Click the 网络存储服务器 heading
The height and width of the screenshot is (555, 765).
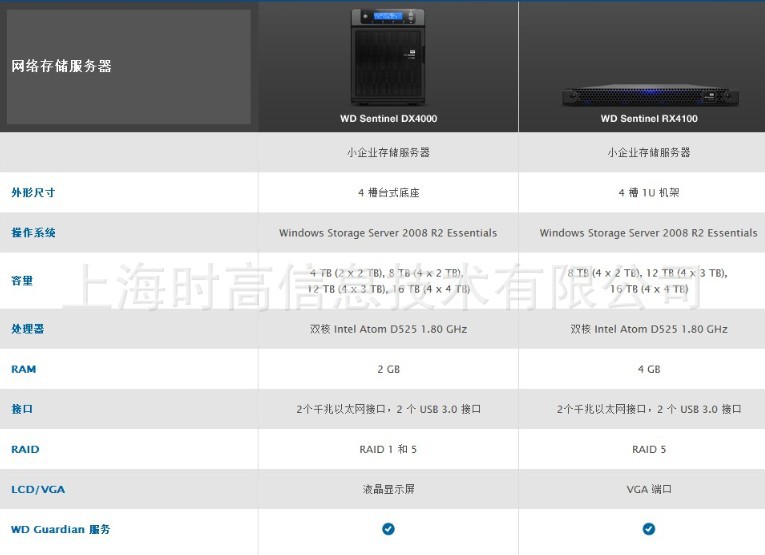pos(61,66)
